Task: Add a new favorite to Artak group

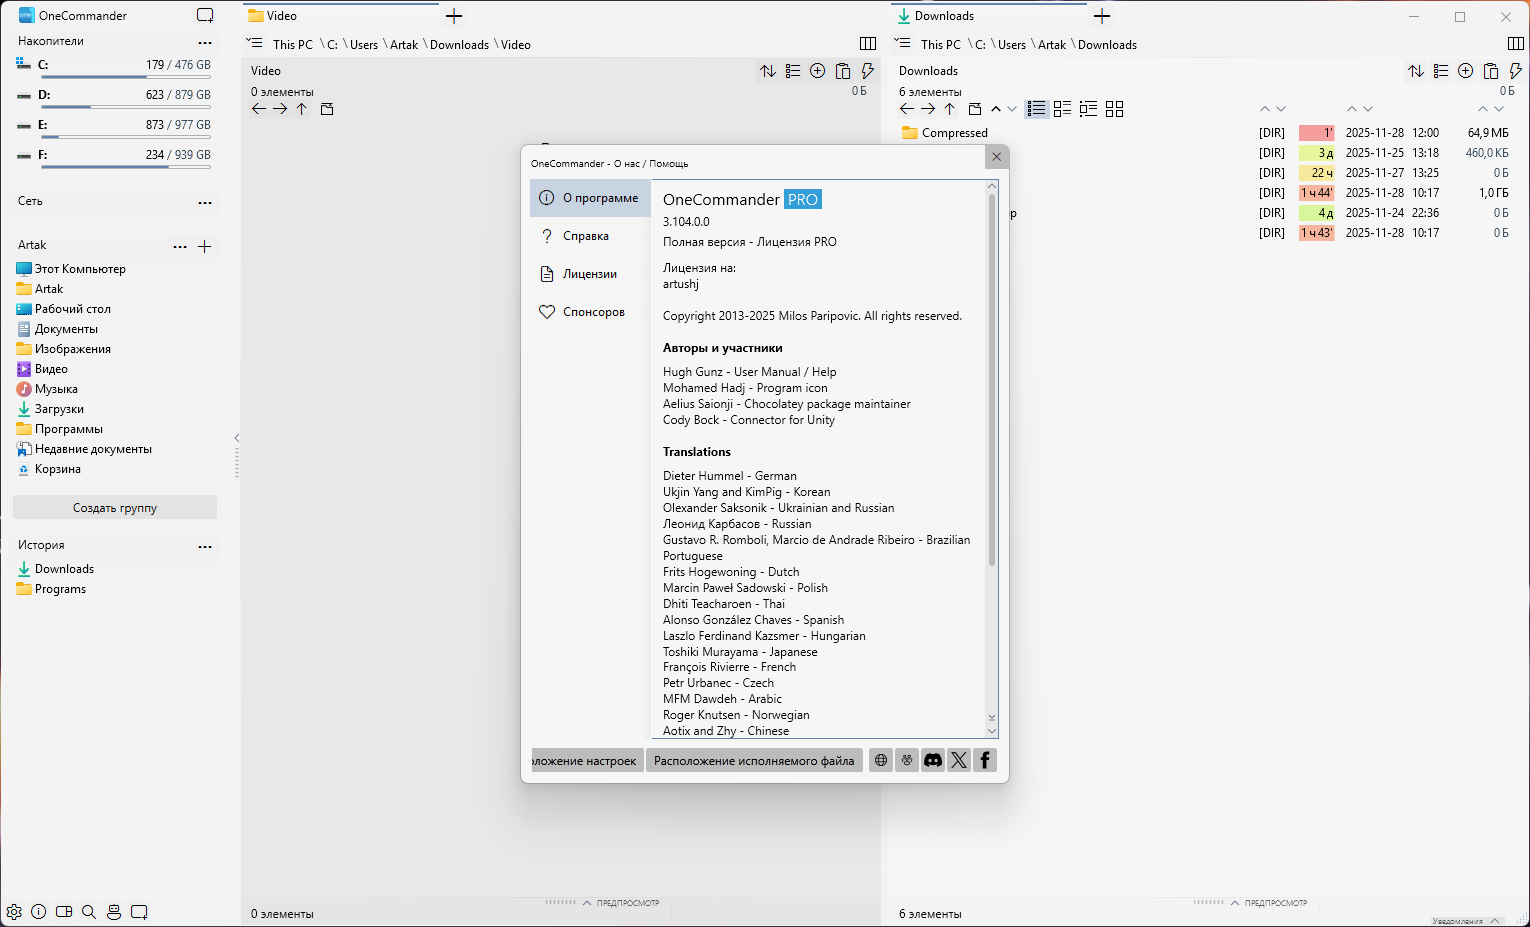Action: (x=205, y=246)
